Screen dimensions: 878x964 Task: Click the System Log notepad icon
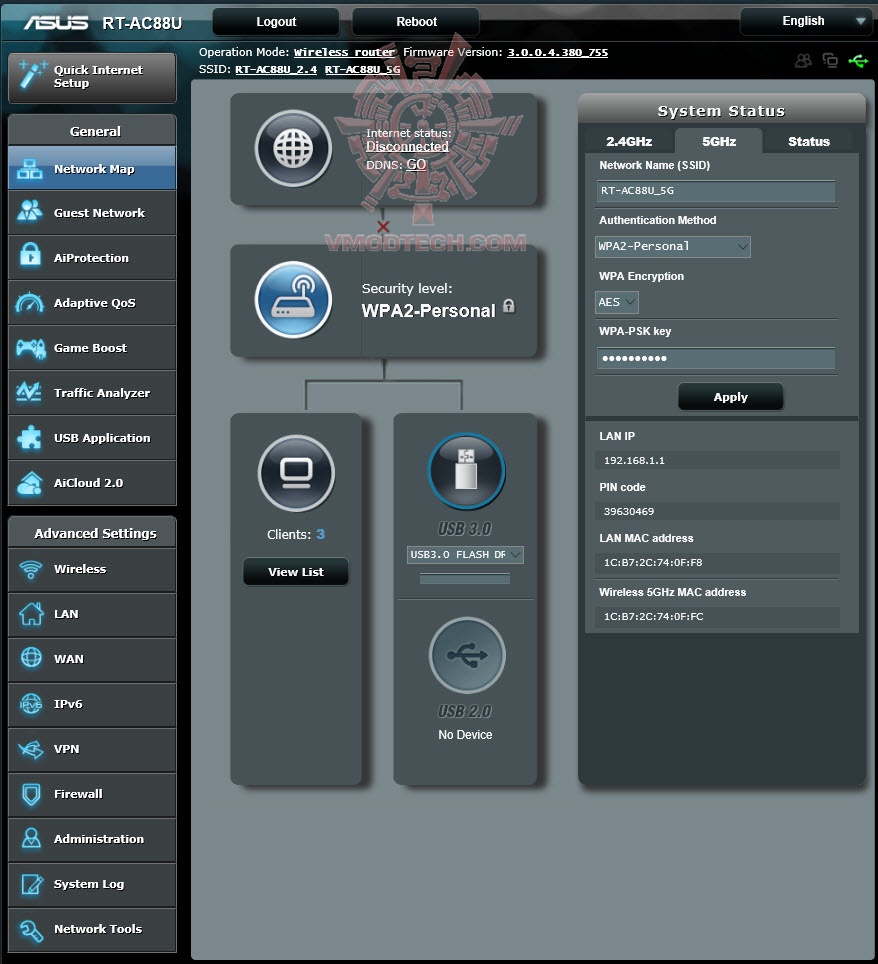point(31,884)
